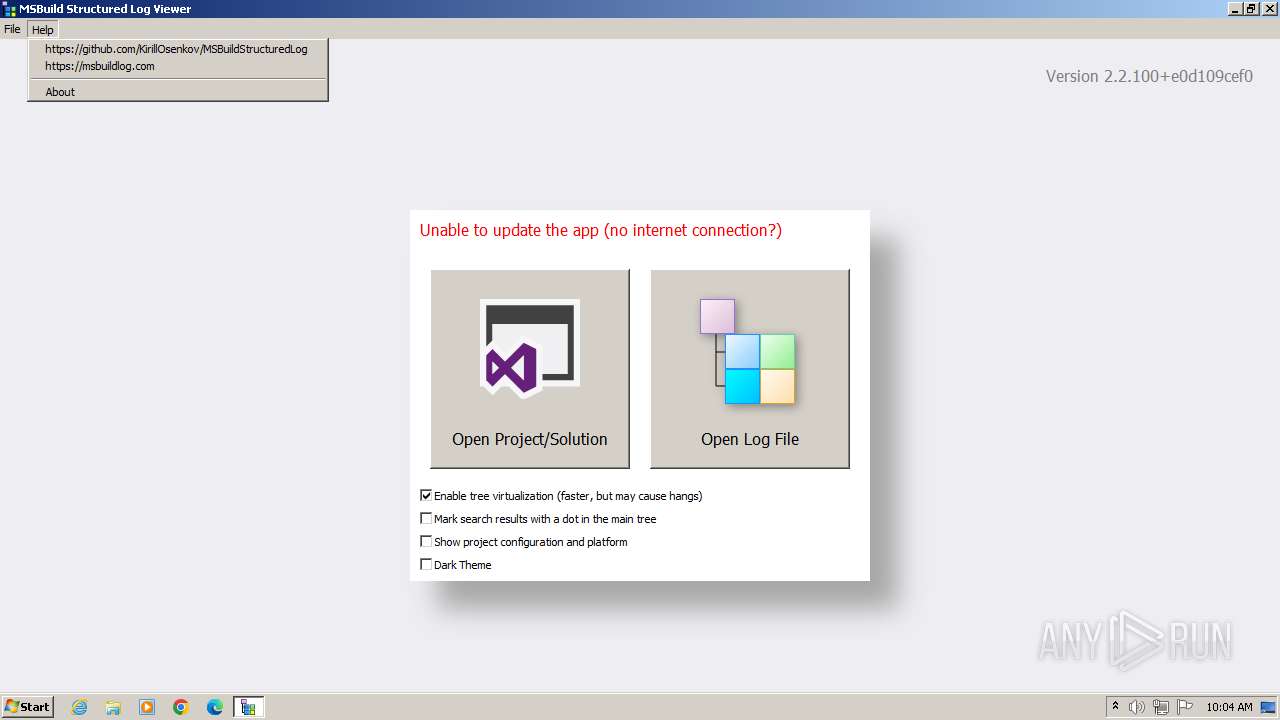Close the Log Viewer window

pyautogui.click(x=1269, y=9)
